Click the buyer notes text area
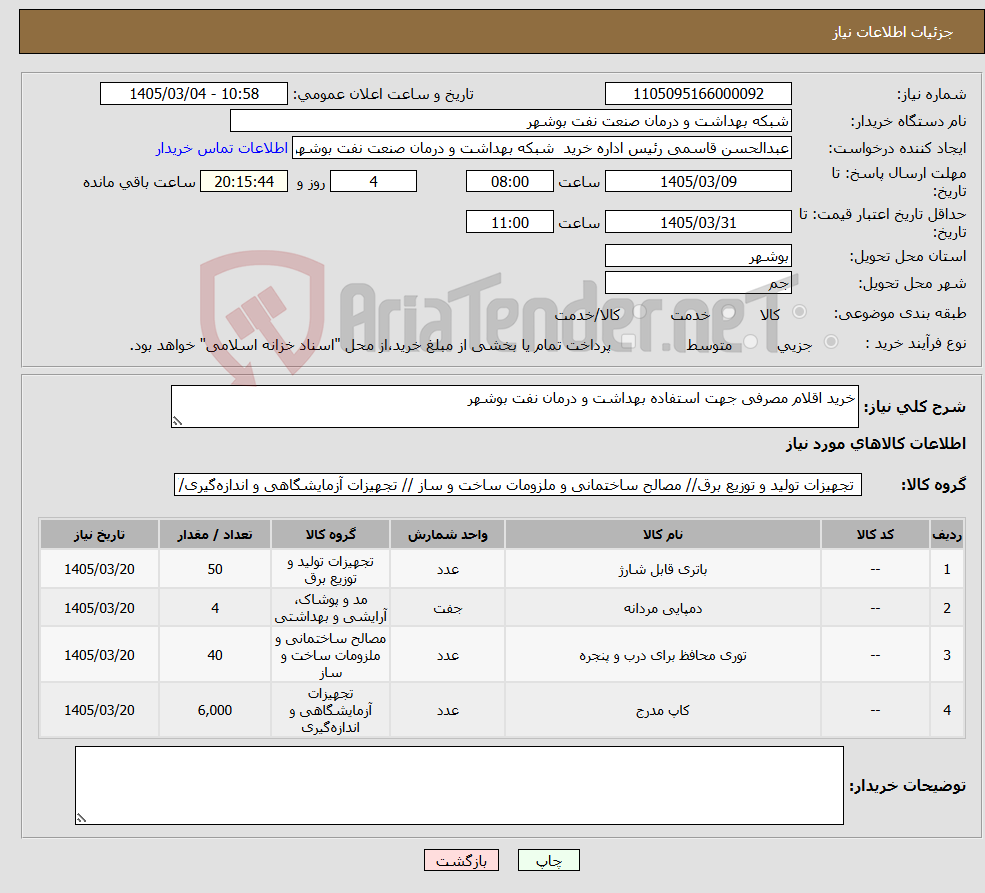Viewport: 985px width, 893px height. click(459, 786)
